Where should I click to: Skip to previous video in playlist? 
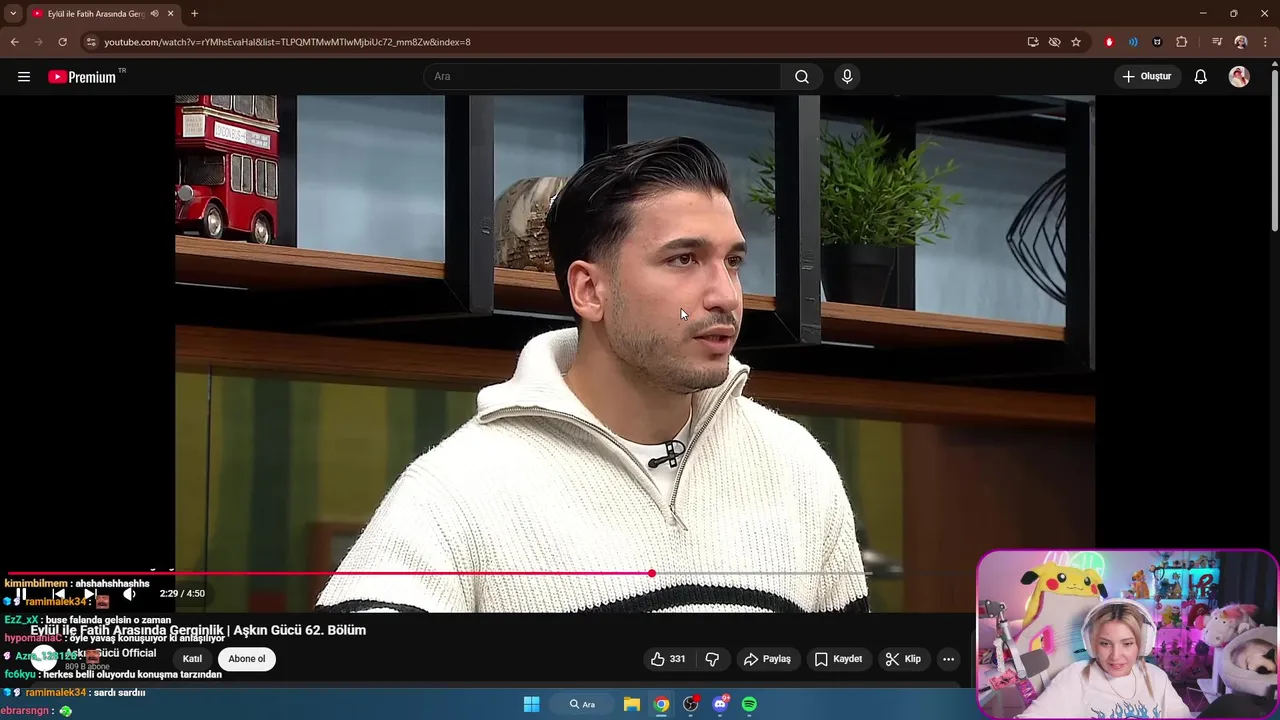coord(58,594)
